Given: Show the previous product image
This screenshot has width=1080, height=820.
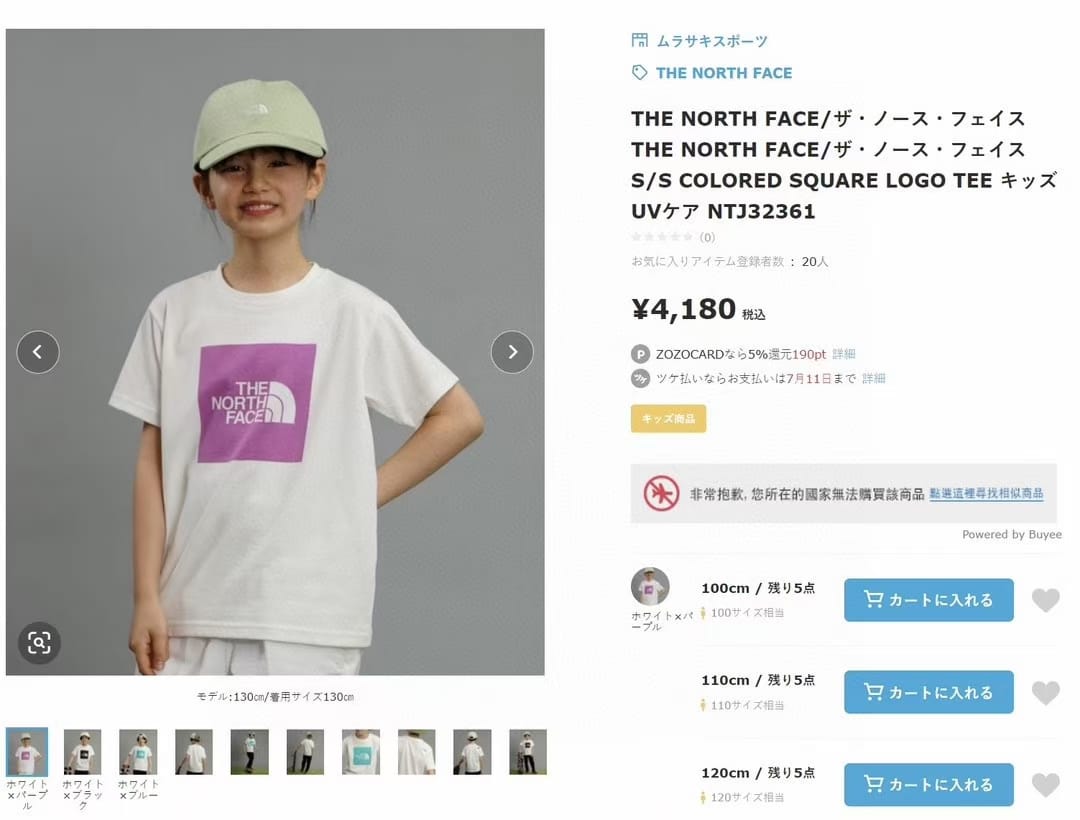Looking at the screenshot, I should pyautogui.click(x=38, y=352).
